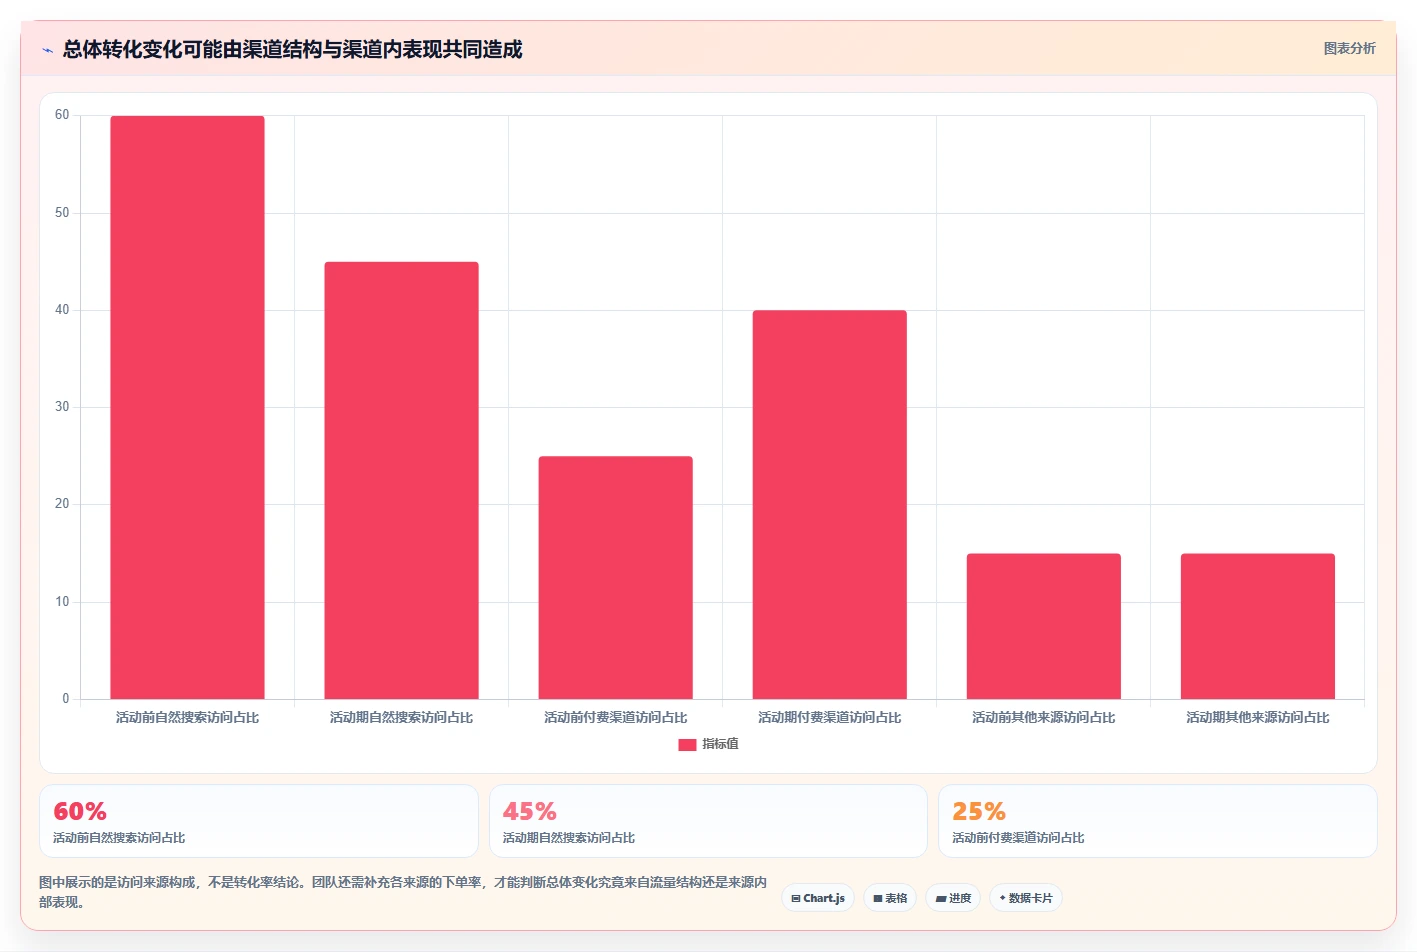Click the y-axis tick label 0
The width and height of the screenshot is (1417, 952).
point(66,699)
